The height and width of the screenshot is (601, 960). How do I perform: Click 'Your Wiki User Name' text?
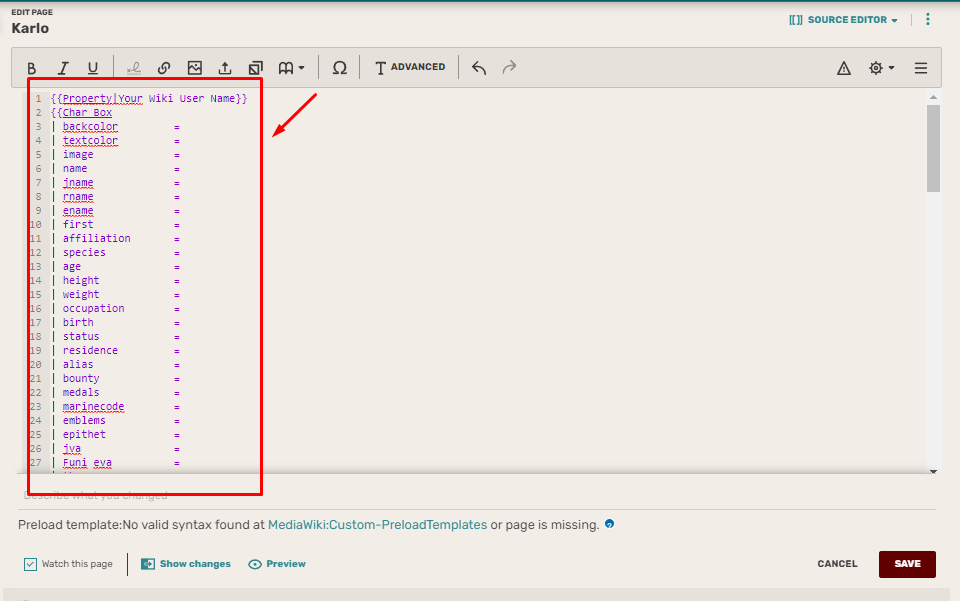point(176,99)
